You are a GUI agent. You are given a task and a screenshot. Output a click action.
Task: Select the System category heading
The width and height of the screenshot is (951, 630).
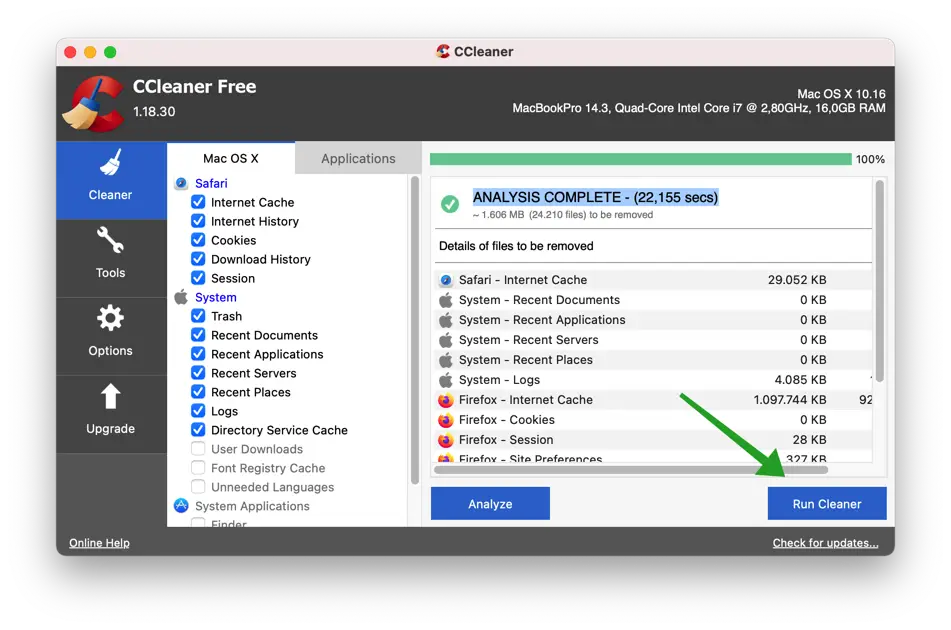point(216,297)
